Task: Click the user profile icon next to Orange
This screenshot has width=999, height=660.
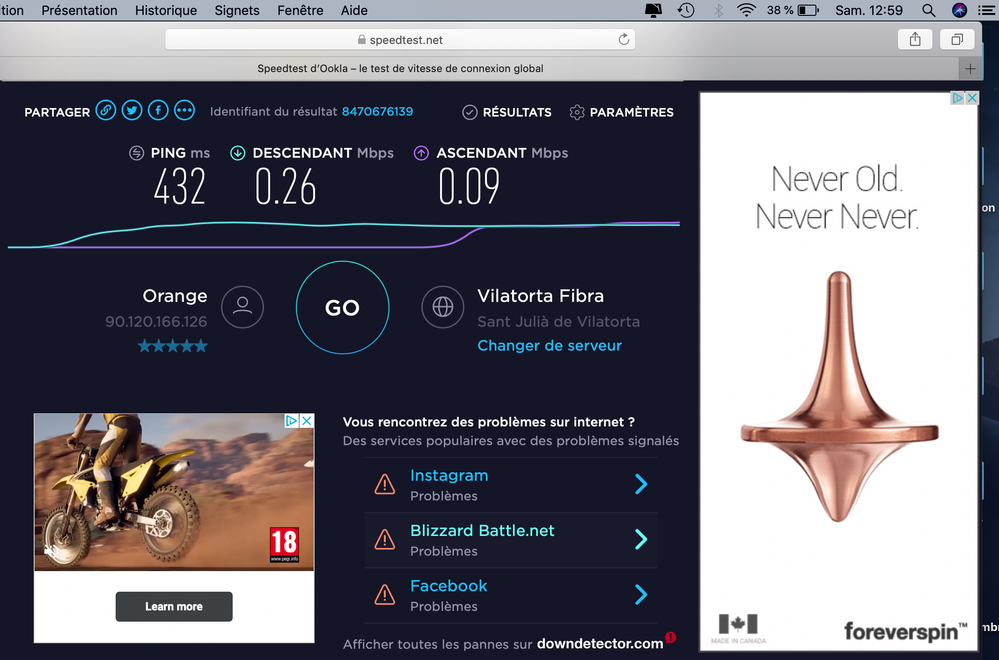Action: [242, 307]
